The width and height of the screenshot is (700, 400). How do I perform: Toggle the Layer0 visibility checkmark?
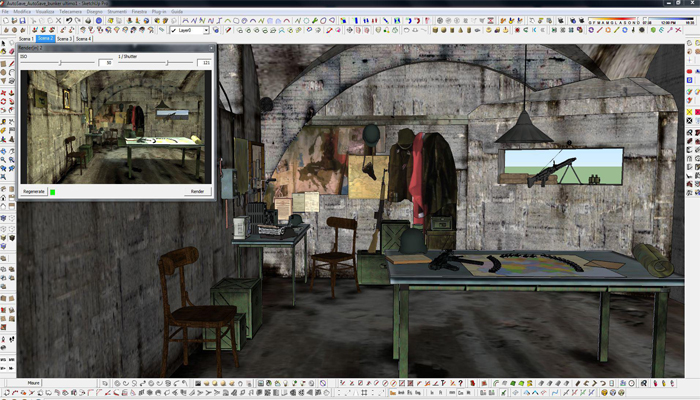coord(173,30)
